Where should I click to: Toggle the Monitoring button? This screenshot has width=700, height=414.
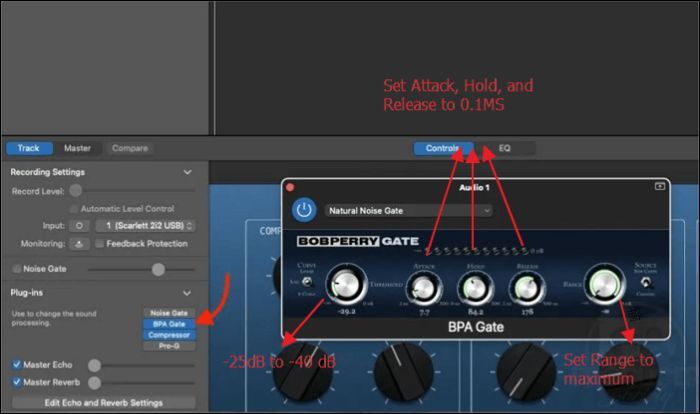(79, 244)
